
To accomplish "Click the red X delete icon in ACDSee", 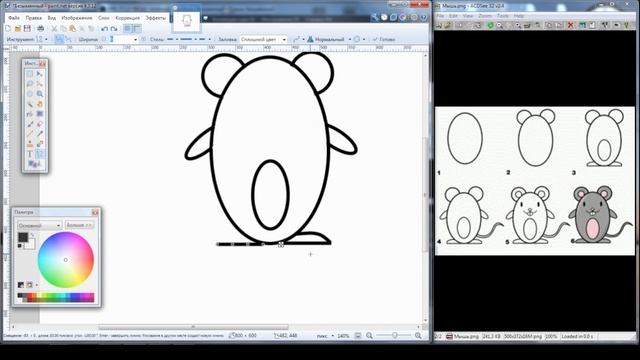I will [571, 25].
